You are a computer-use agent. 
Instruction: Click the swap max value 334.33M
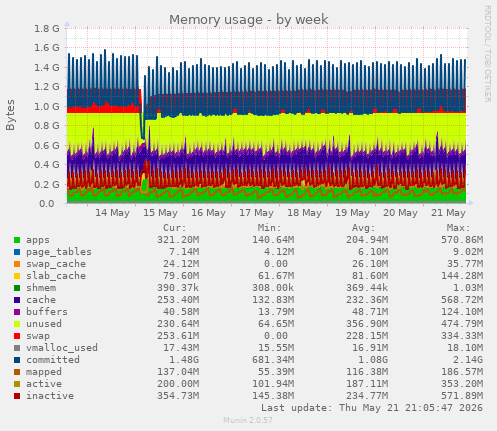tap(462, 336)
